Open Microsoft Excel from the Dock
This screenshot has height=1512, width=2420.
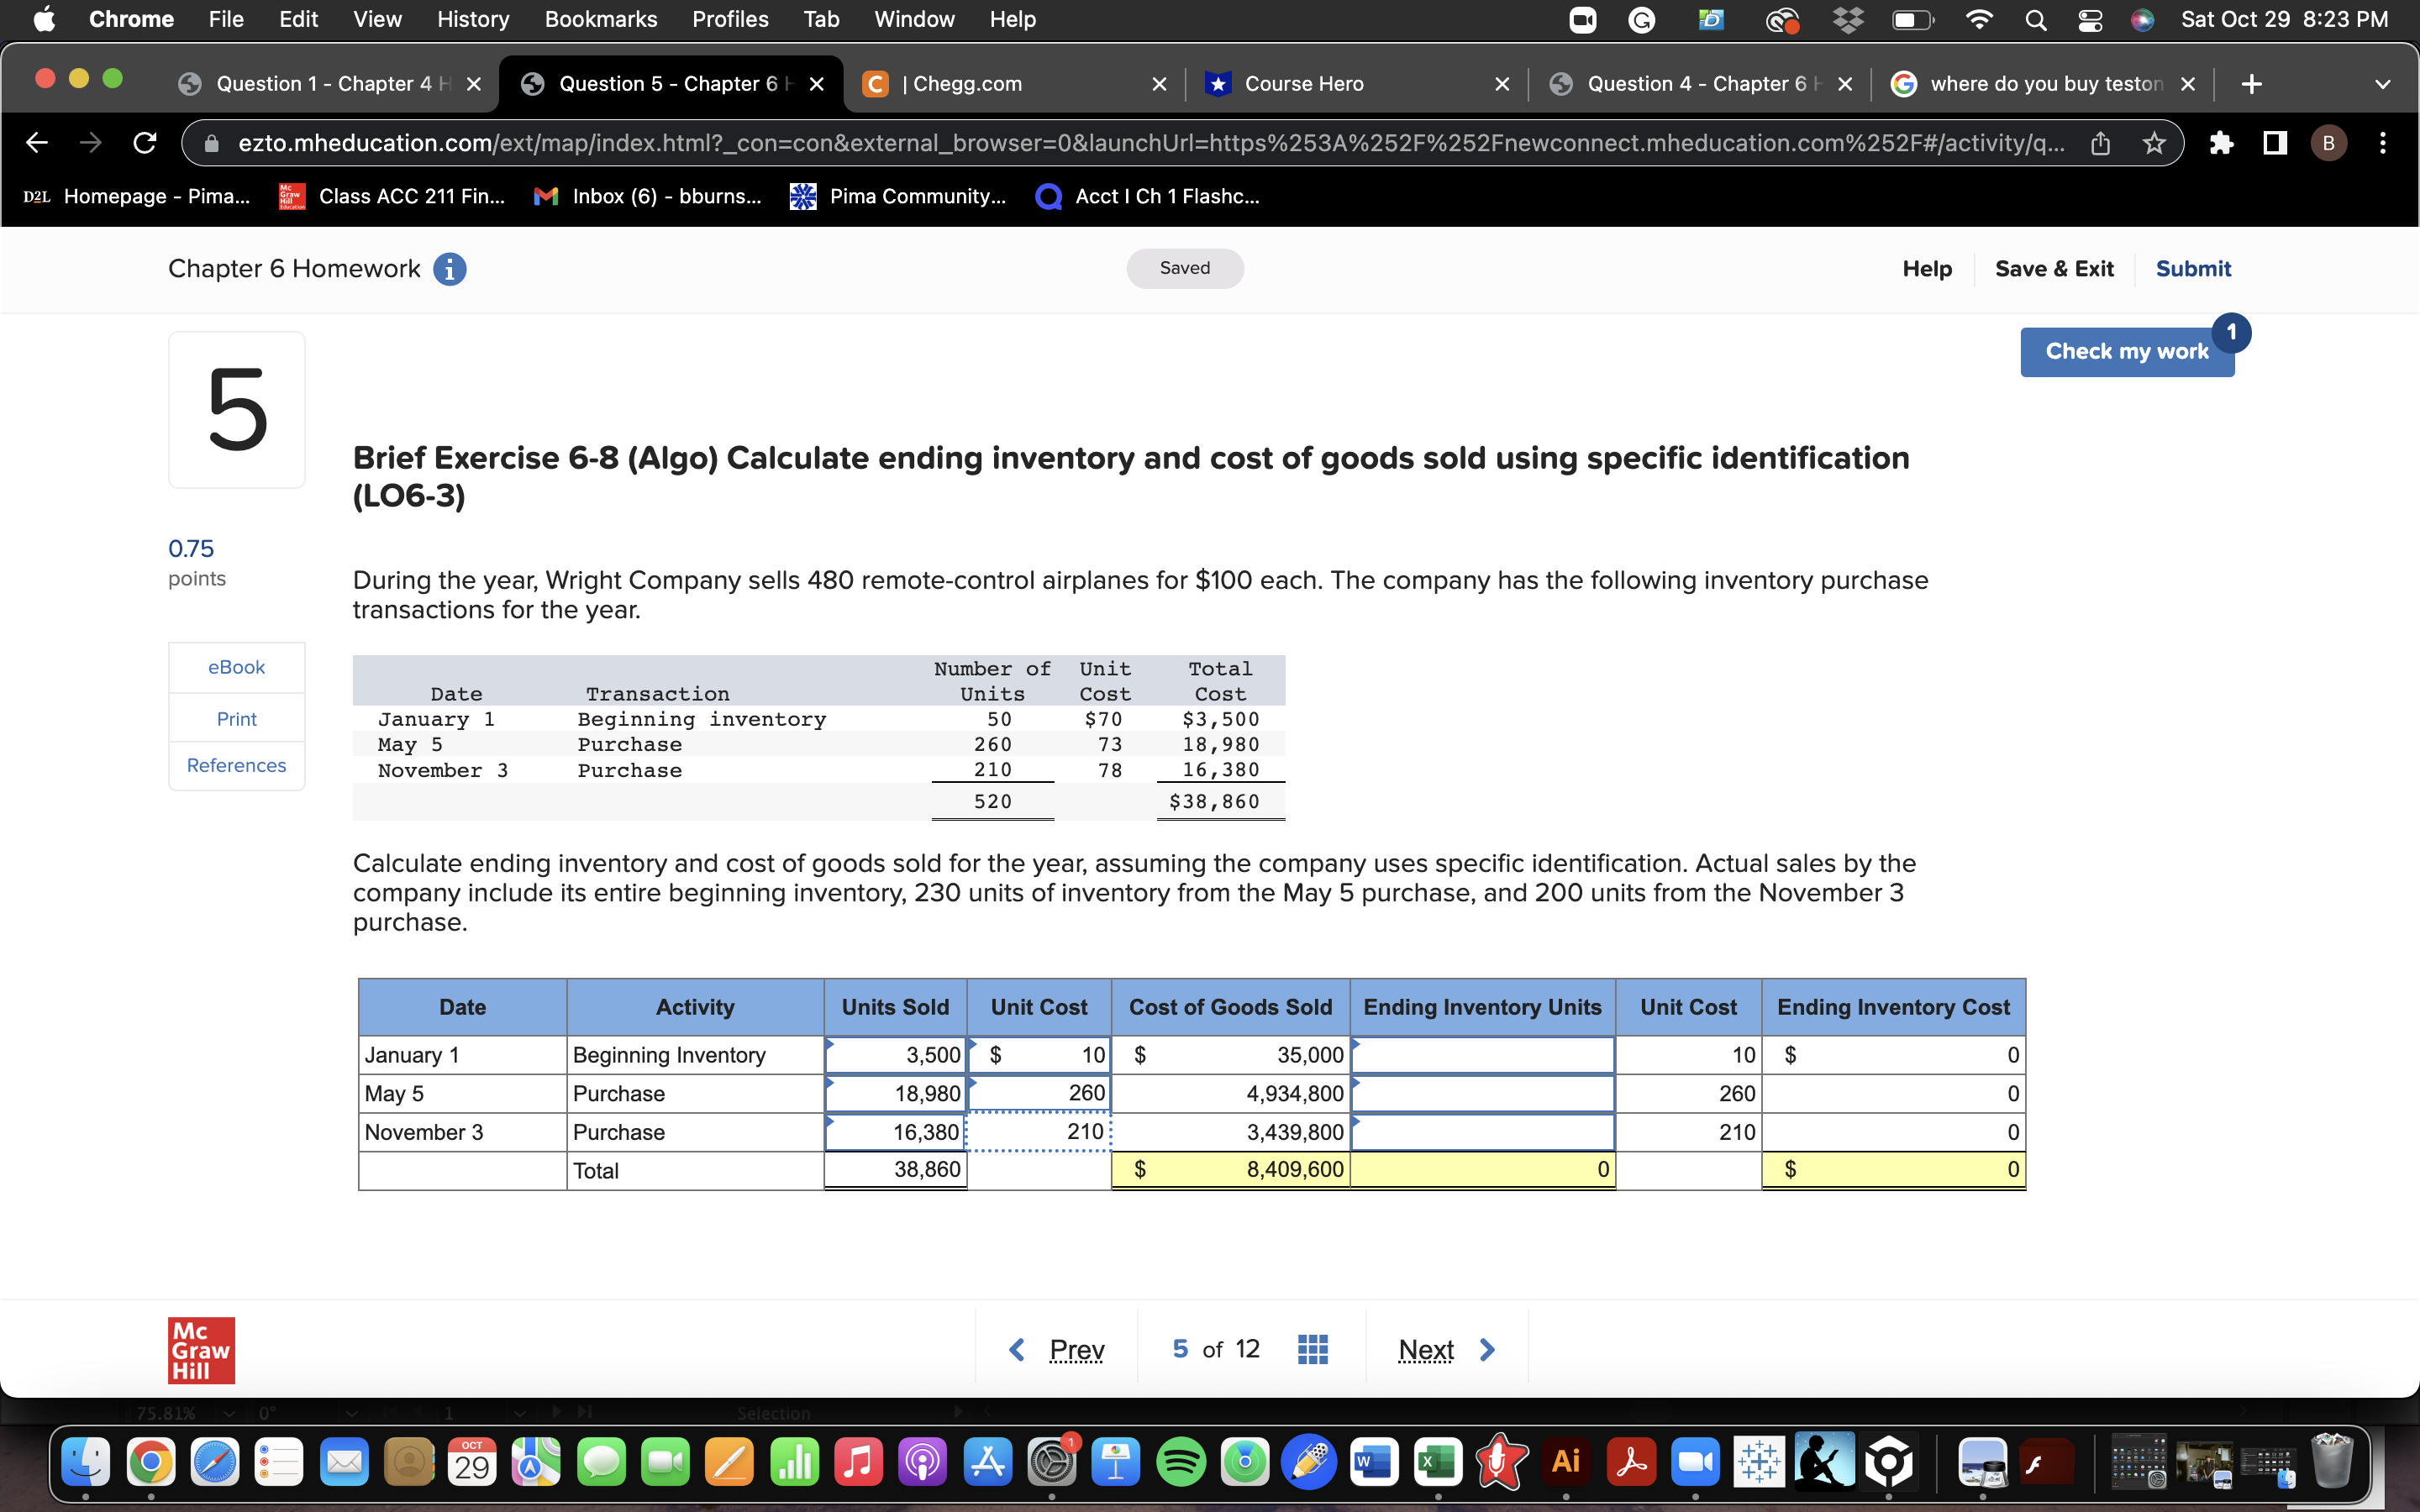click(1436, 1460)
